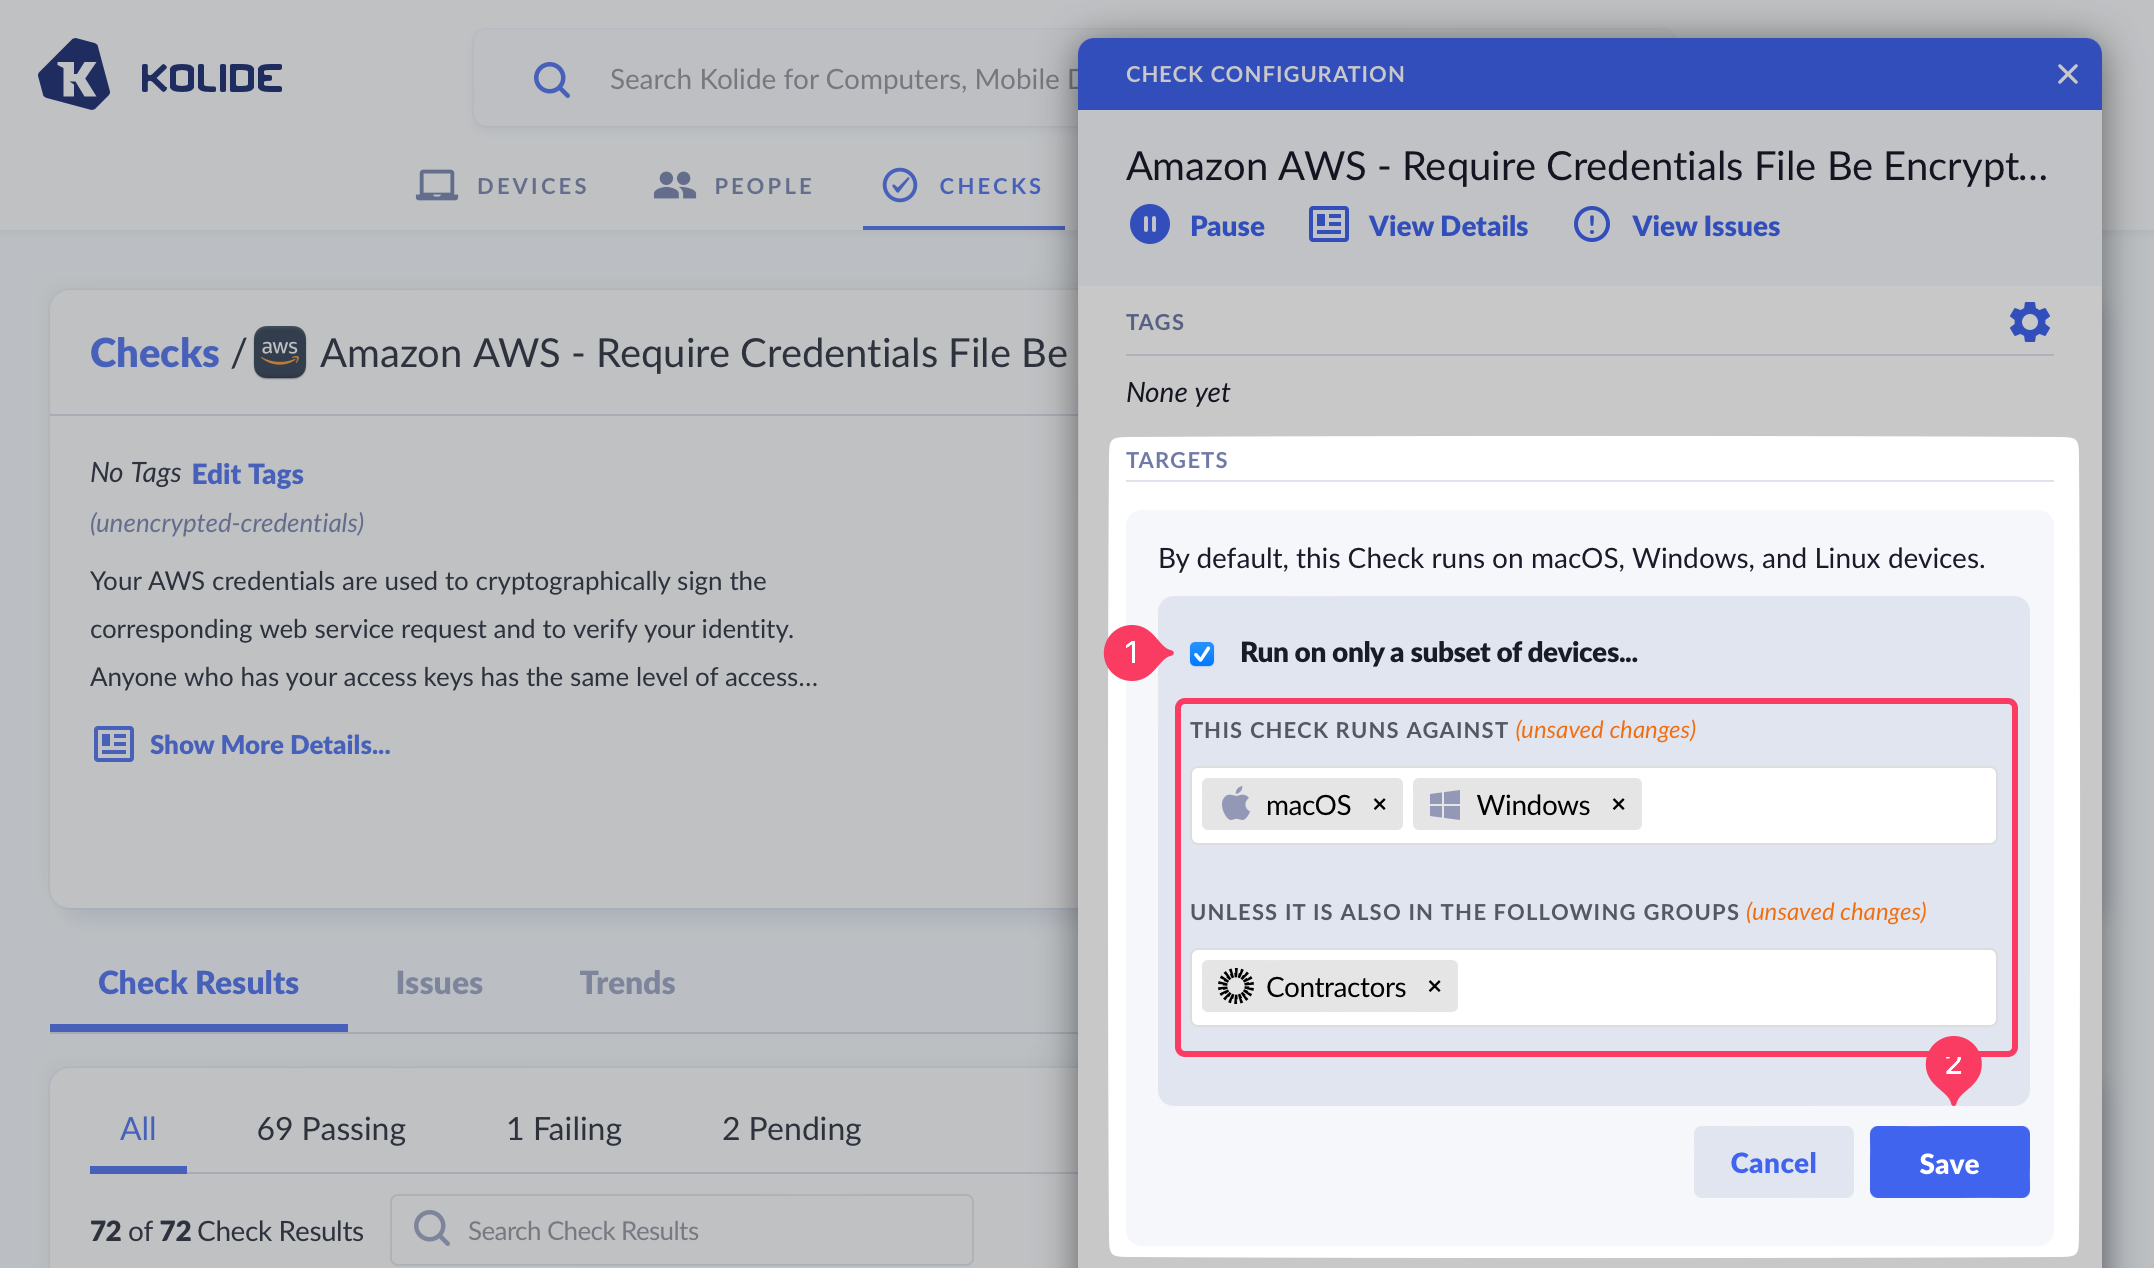Filter results by 1 Failing

click(x=564, y=1129)
